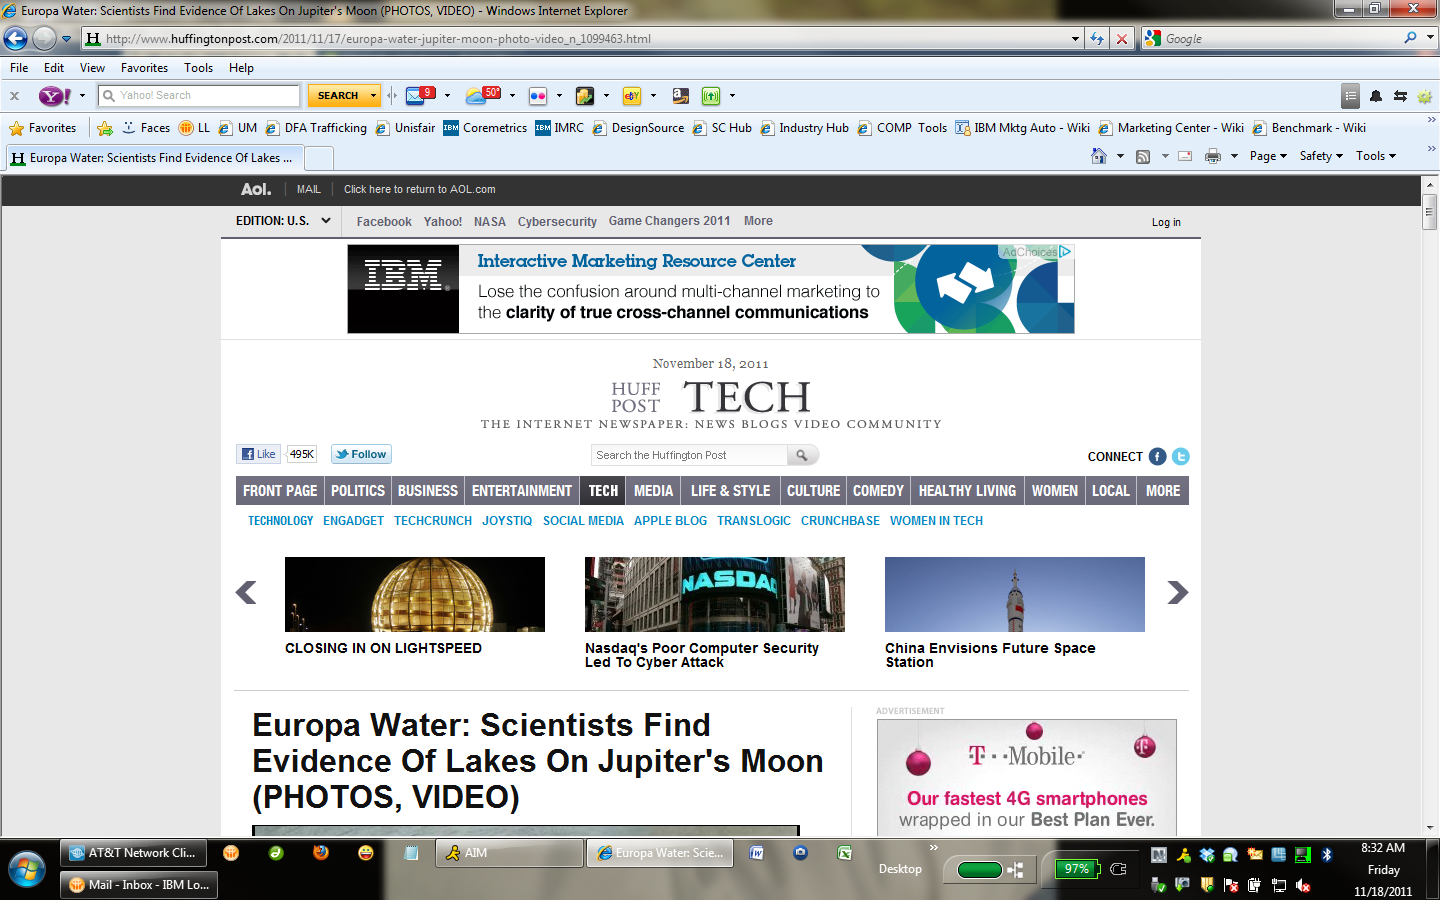
Task: Click the Amazon toolbar icon
Action: tap(680, 96)
